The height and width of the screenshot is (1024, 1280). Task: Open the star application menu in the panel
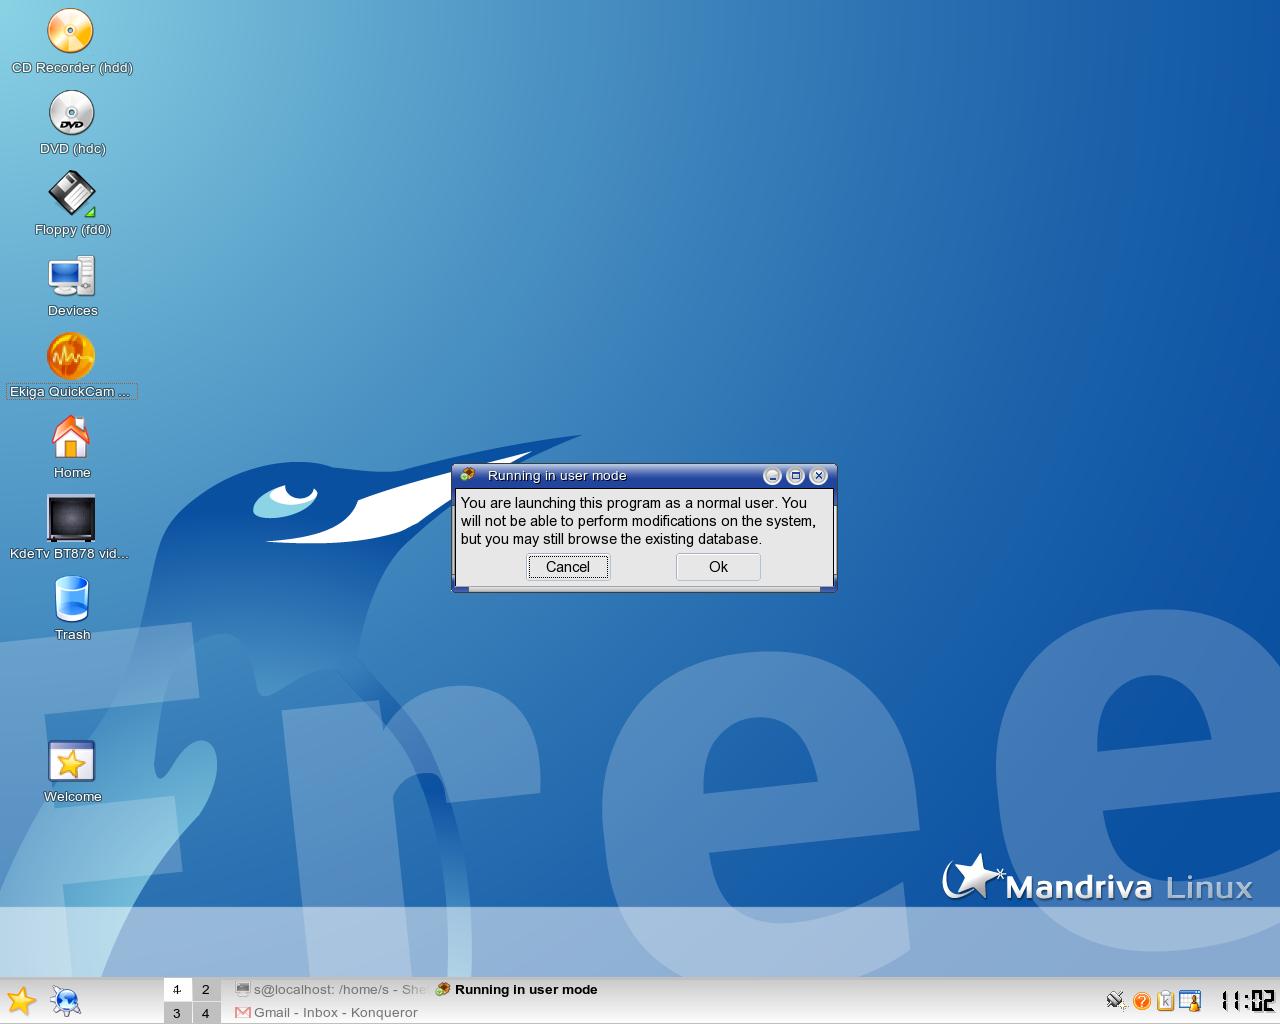tap(21, 1001)
